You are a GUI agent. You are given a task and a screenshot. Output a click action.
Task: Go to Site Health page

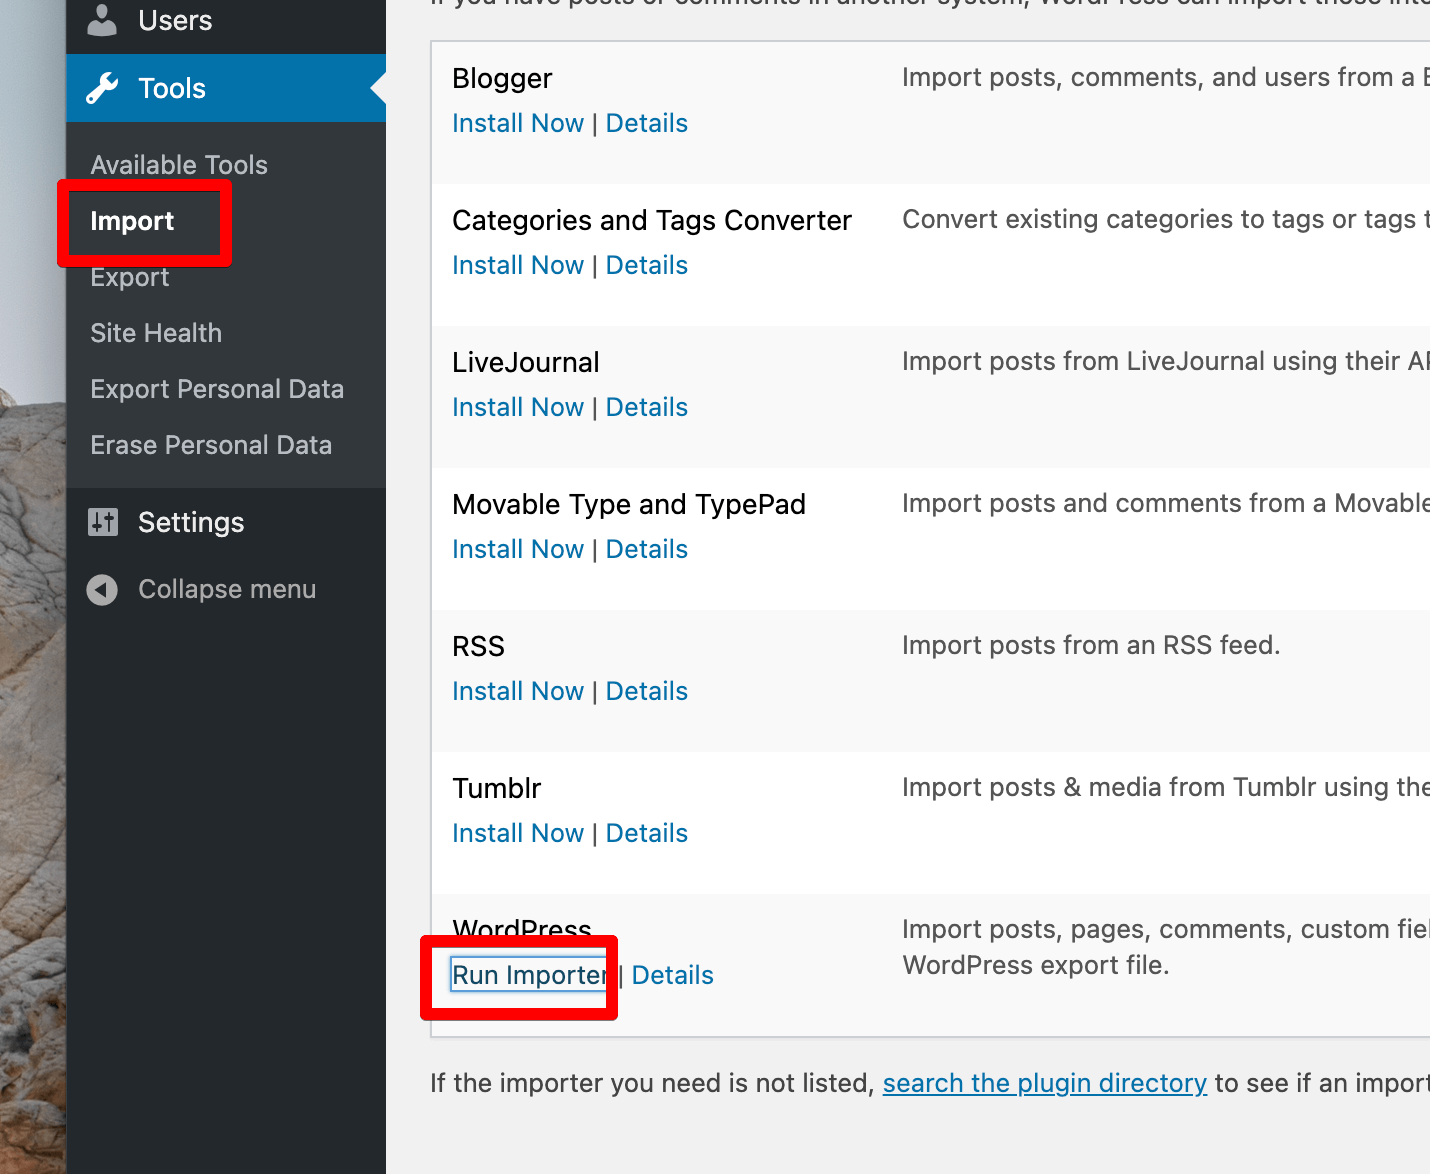(156, 333)
